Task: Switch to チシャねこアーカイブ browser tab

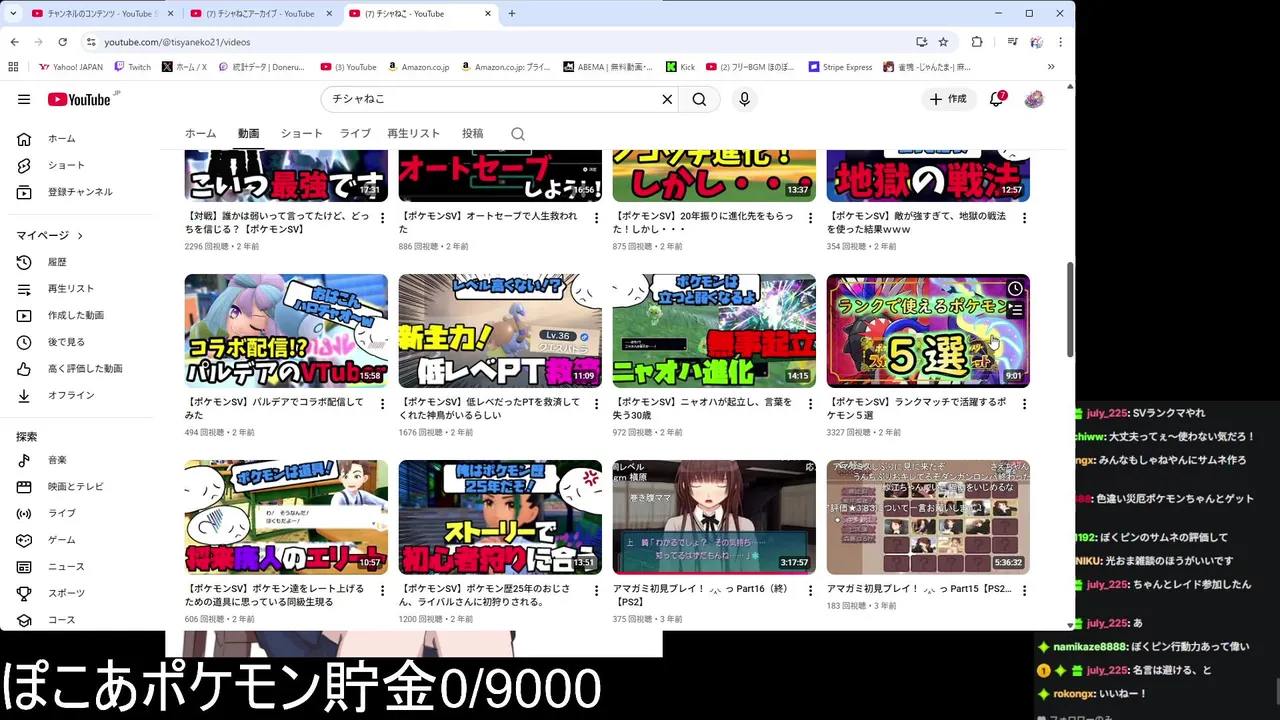Action: 260,14
